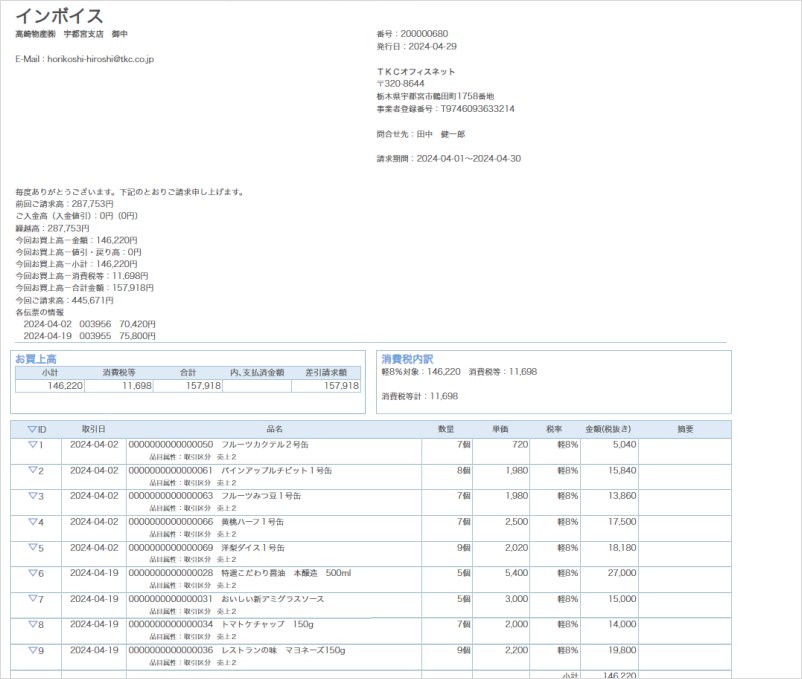Click amount 14,000 for トマトケチャップ row

tap(622, 624)
